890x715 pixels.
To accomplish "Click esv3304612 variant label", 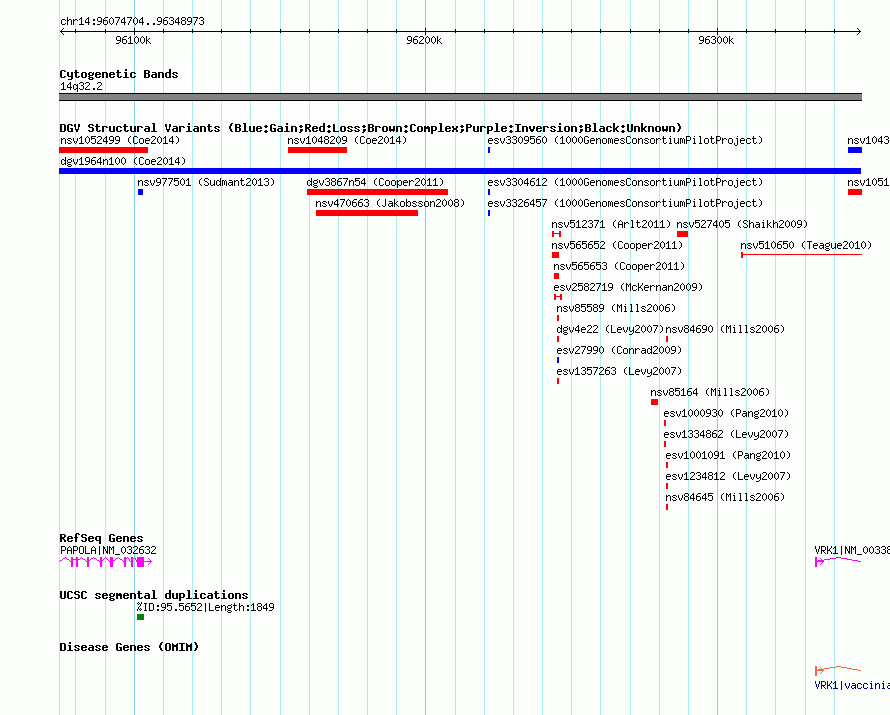I will coord(625,182).
